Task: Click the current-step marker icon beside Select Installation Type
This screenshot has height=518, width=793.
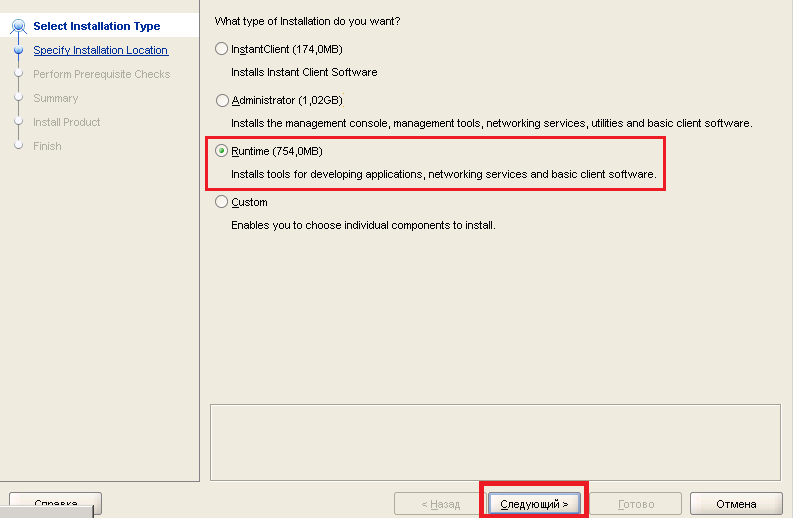Action: [x=19, y=25]
